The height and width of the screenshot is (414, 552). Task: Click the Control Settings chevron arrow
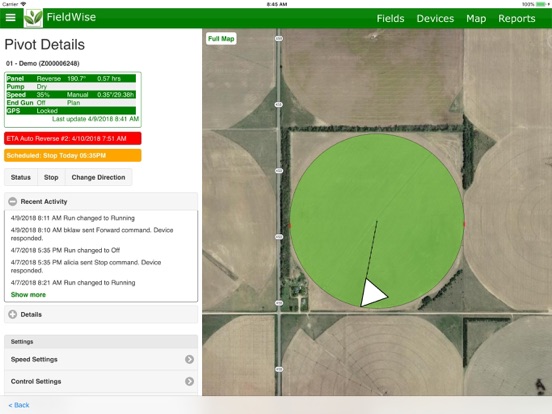point(189,381)
